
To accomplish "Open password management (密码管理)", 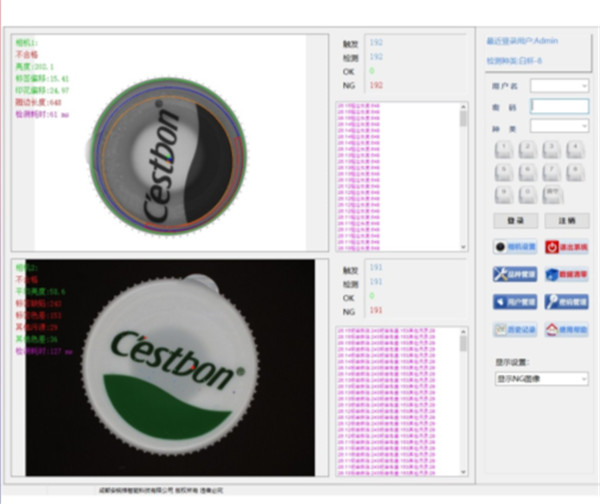I will [566, 301].
